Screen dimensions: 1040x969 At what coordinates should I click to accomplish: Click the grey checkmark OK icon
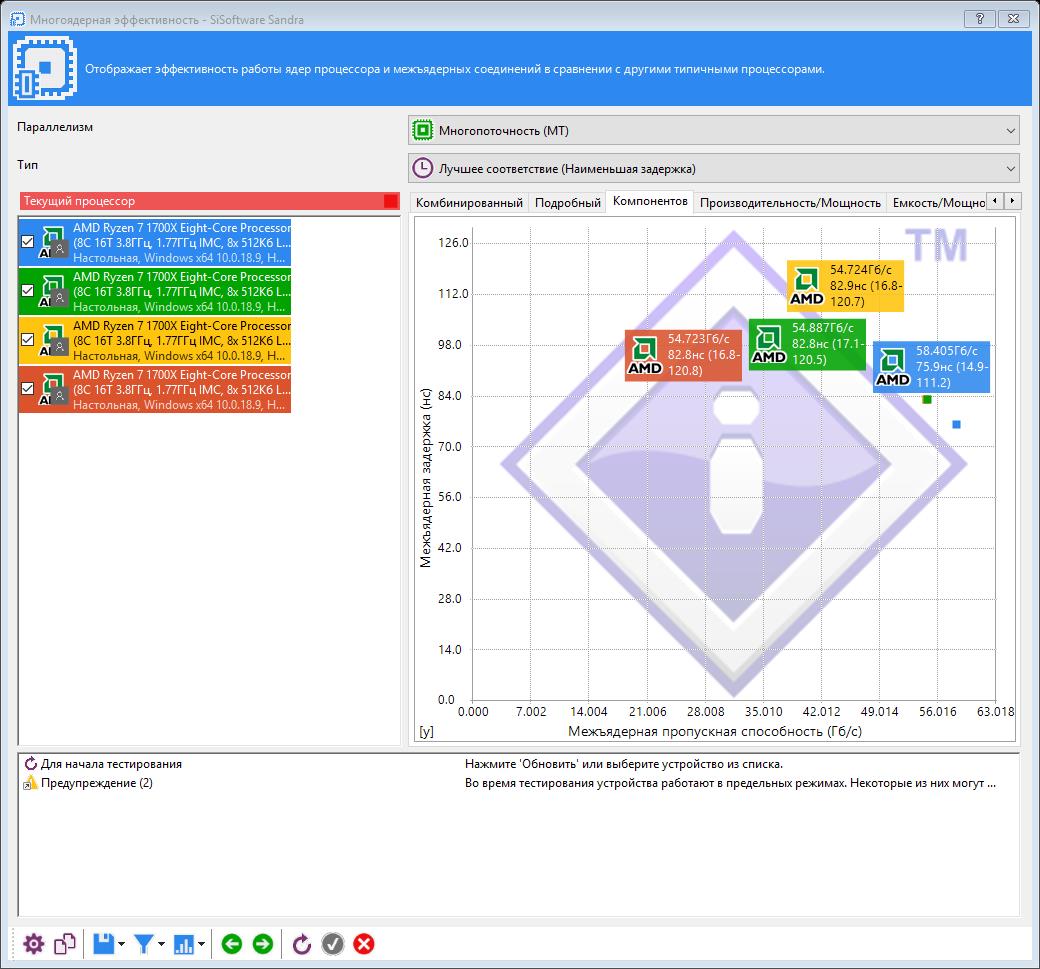point(333,944)
